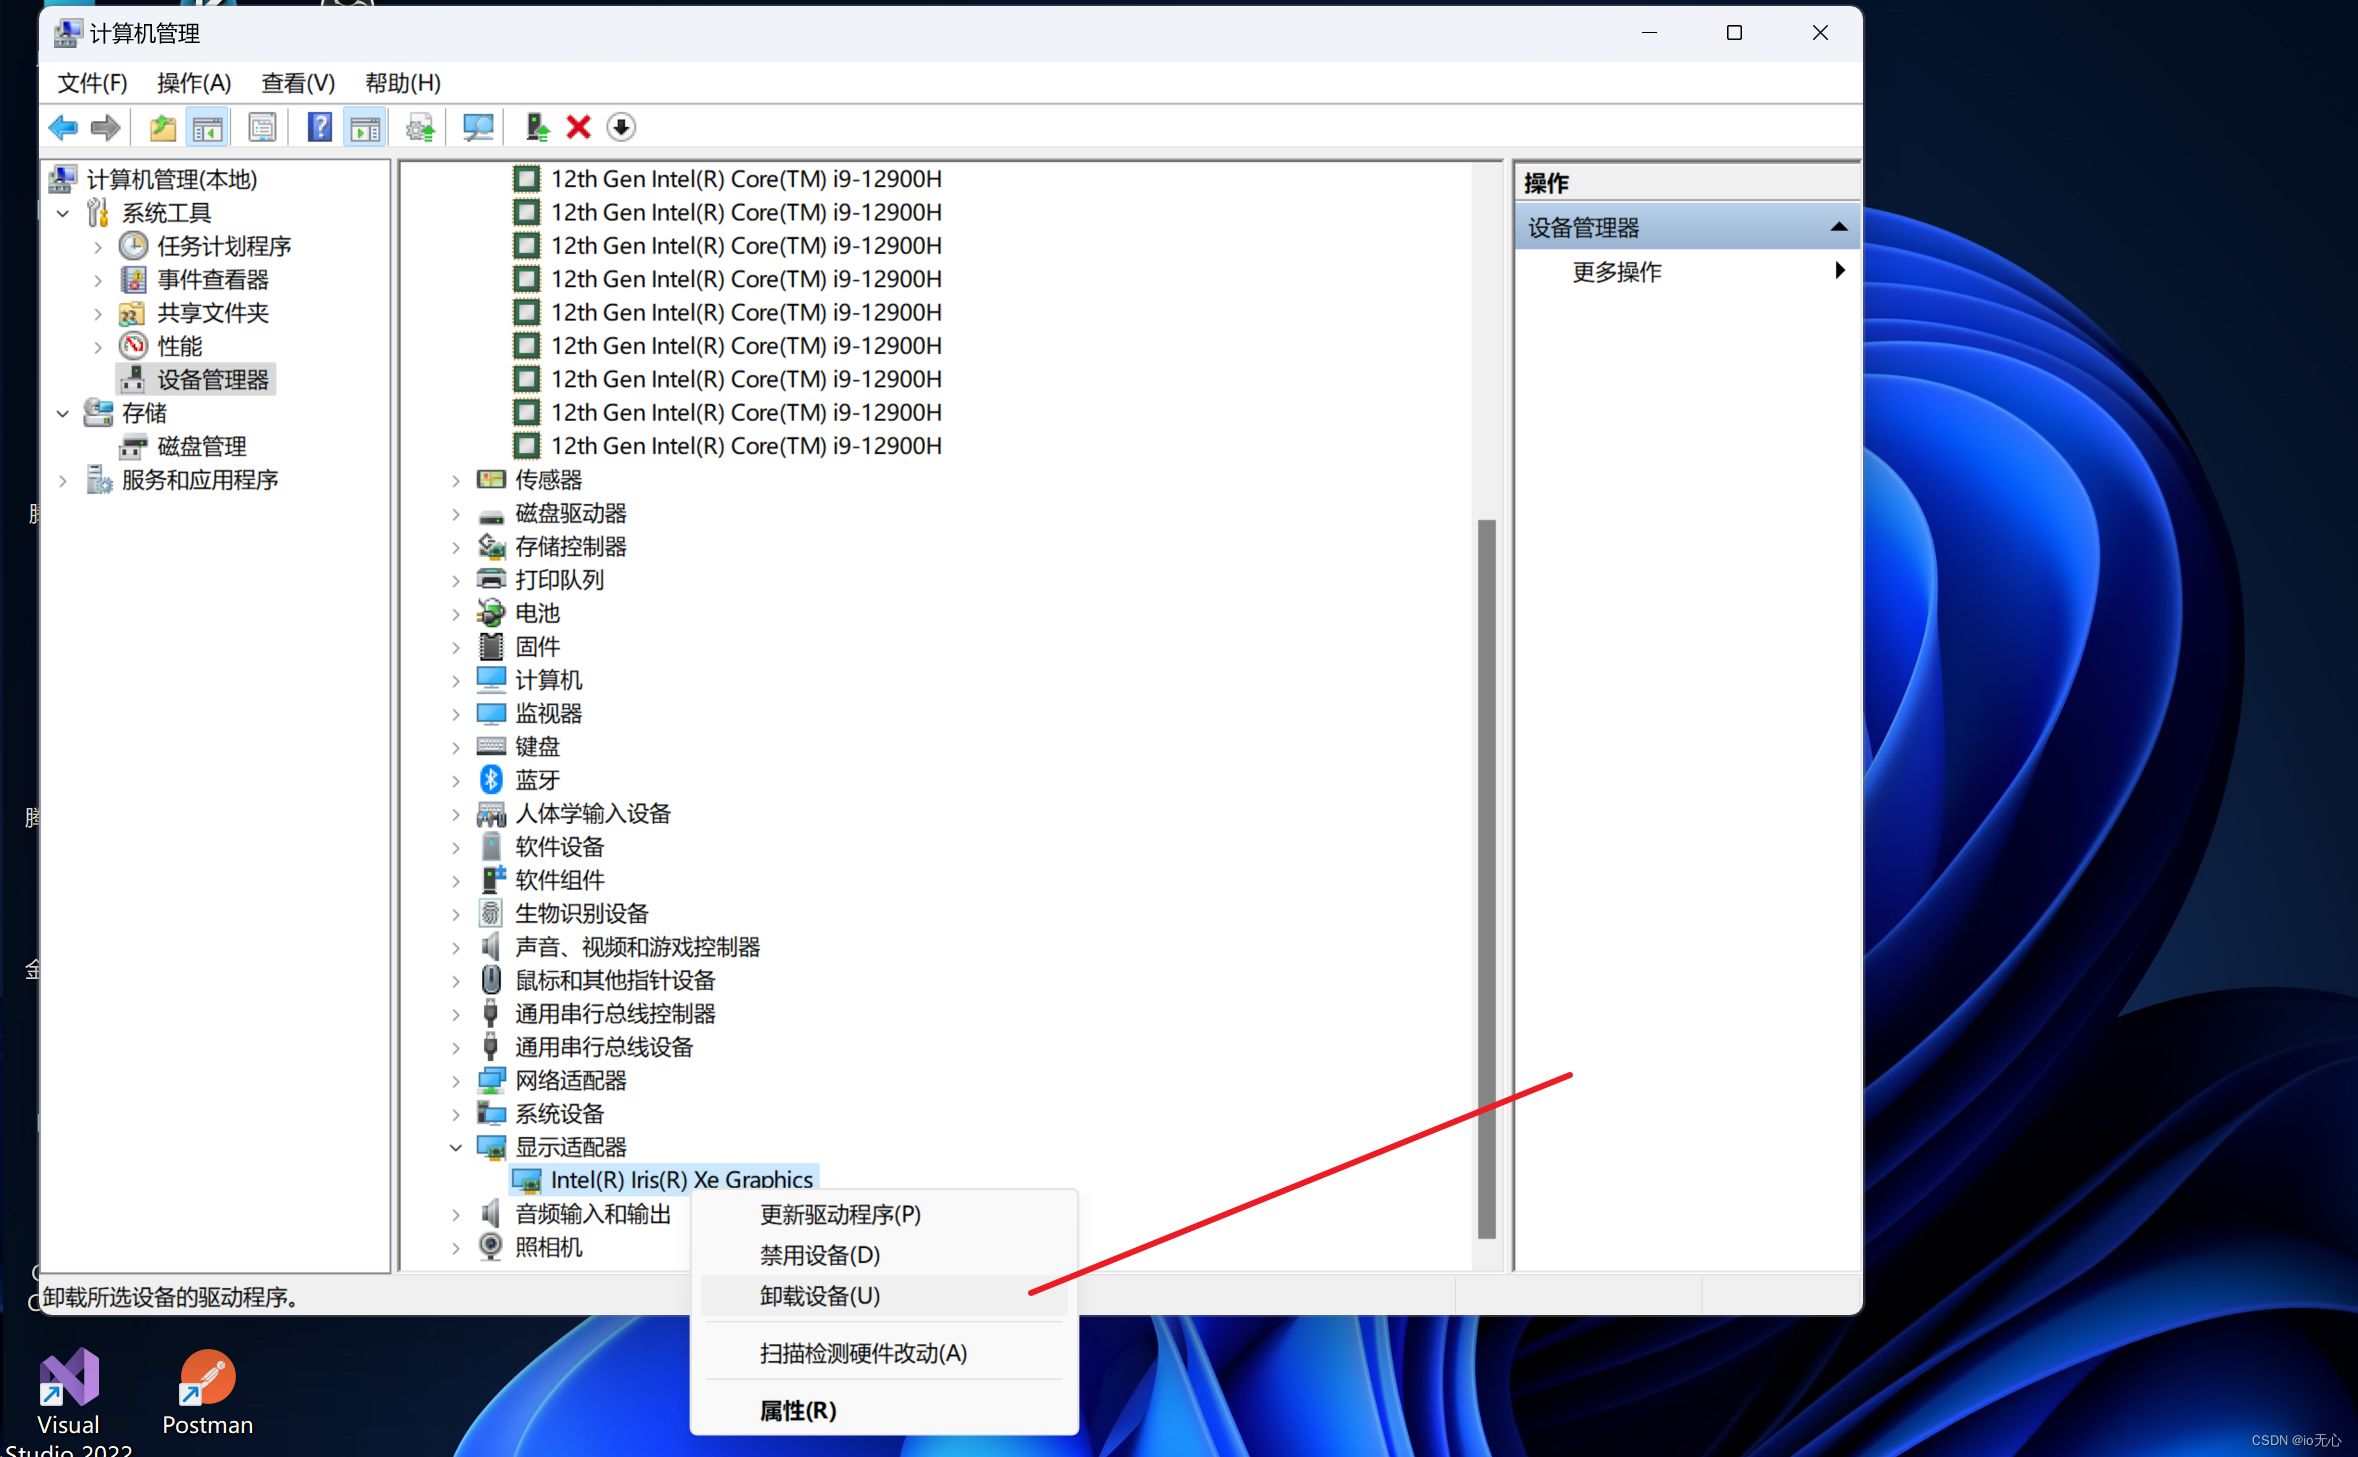Click the up one level folder icon
The height and width of the screenshot is (1457, 2358).
[x=162, y=127]
